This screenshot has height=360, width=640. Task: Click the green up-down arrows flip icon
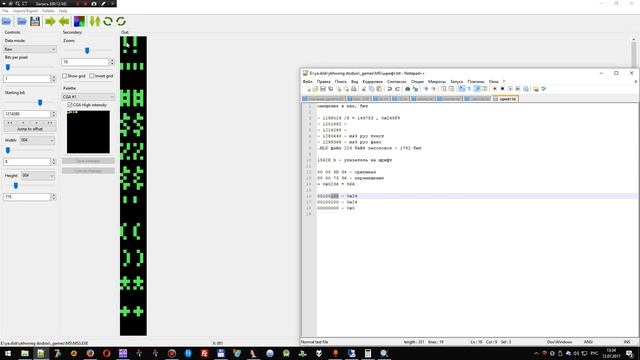(95, 21)
